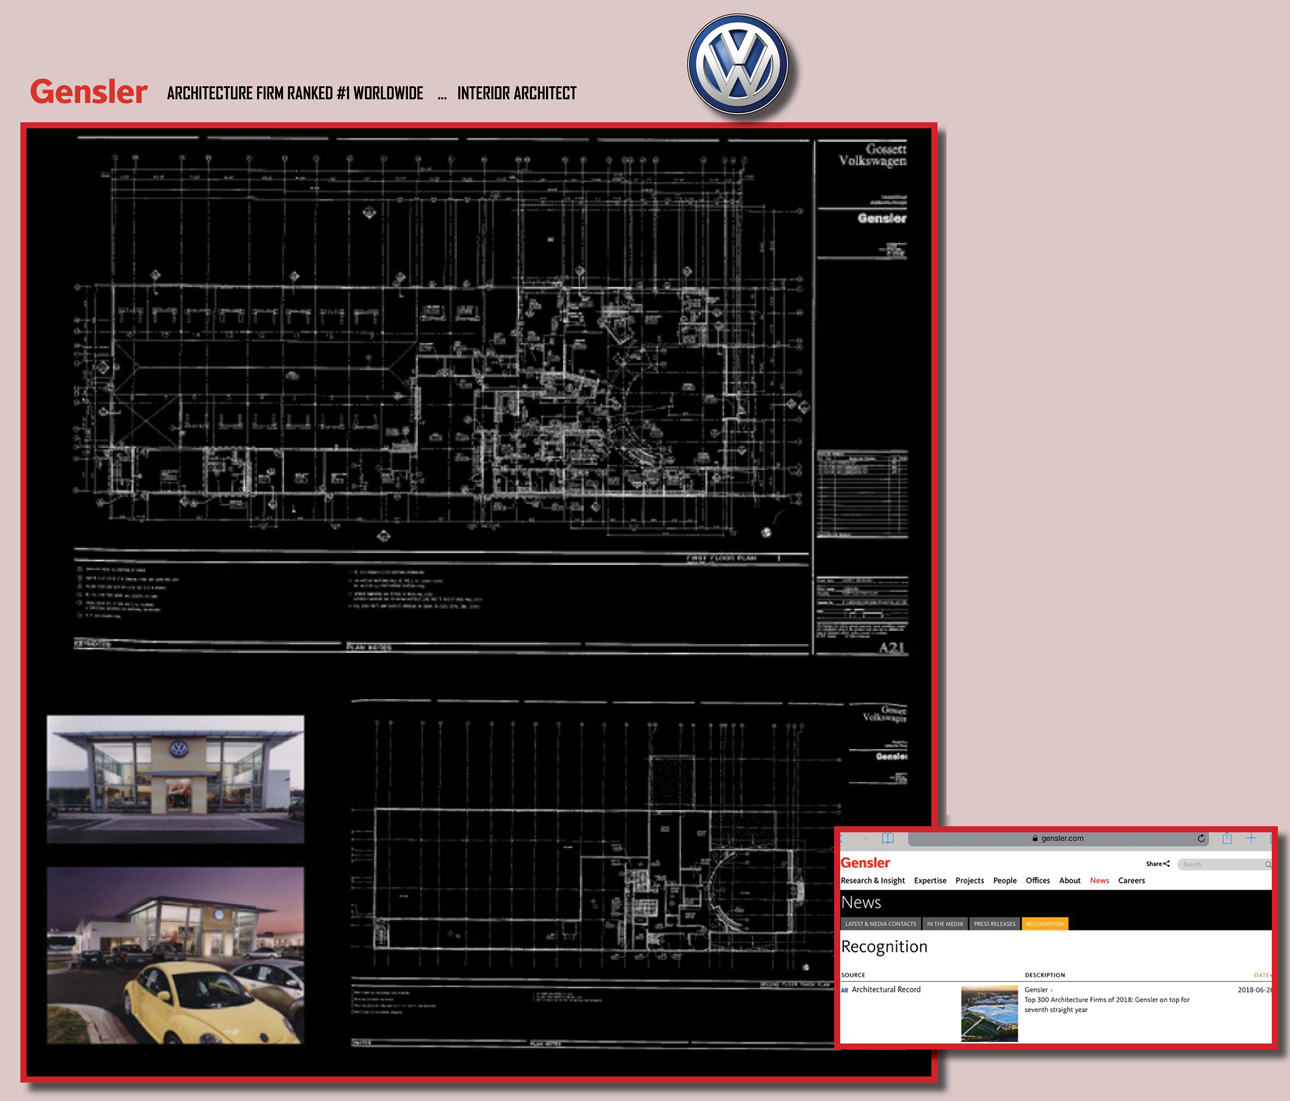Open Research & Insight menu
The width and height of the screenshot is (1290, 1101).
tap(873, 881)
